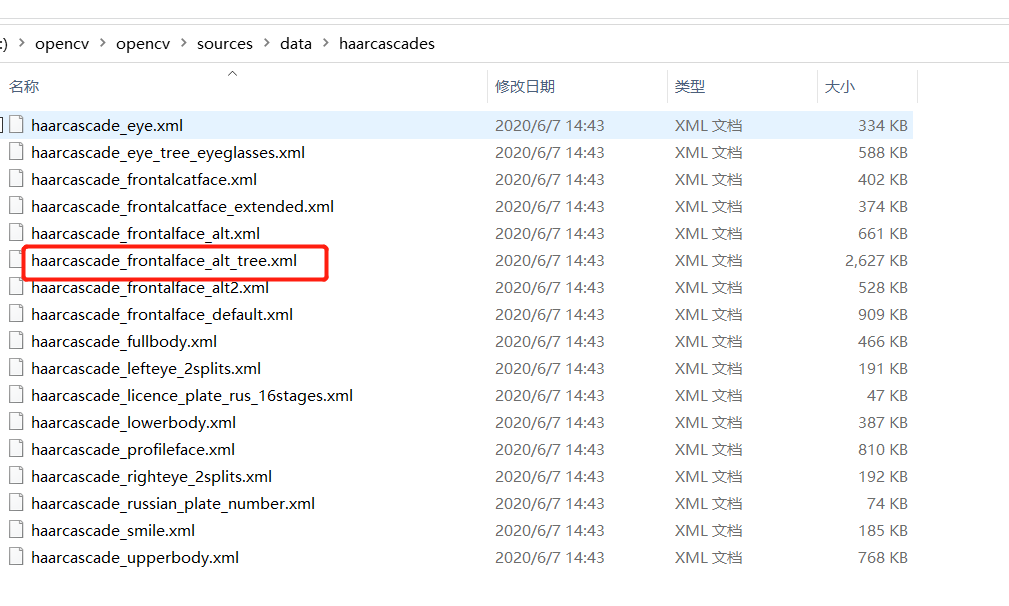This screenshot has width=1009, height=606.
Task: Expand the chevron after data breadcrumb
Action: (326, 43)
